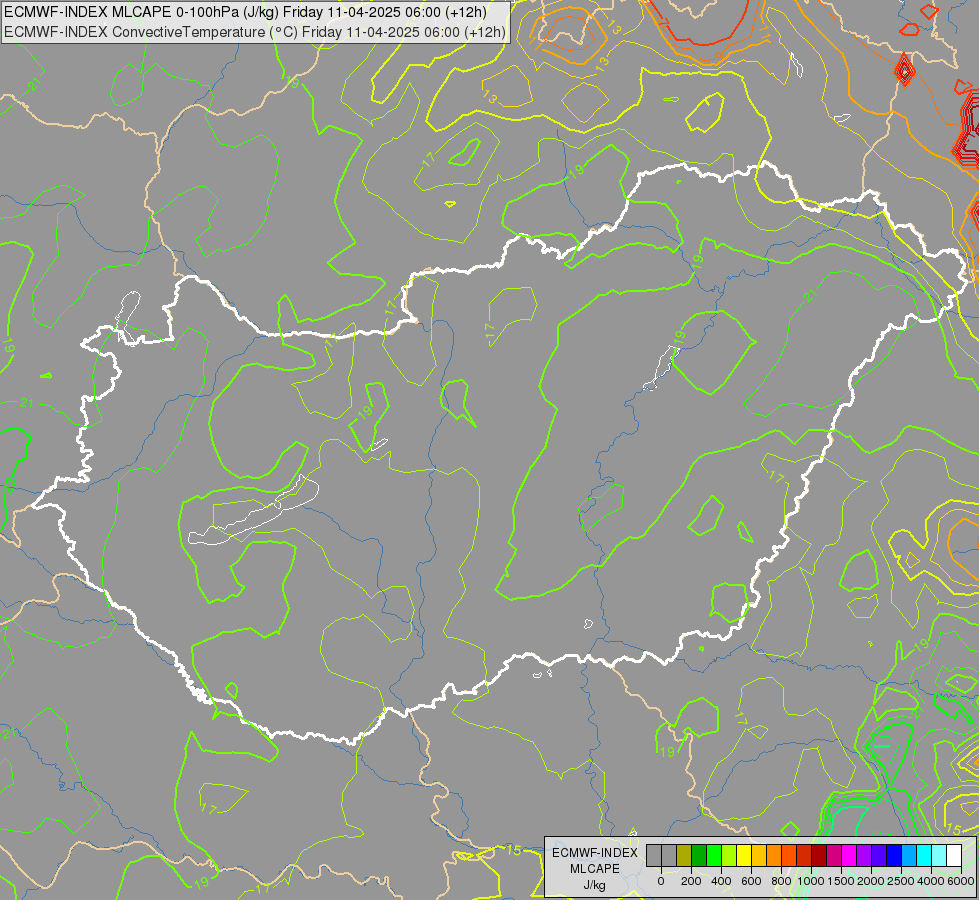Click the J/kg unit label in the legend
The height and width of the screenshot is (900, 979).
pyautogui.click(x=595, y=885)
